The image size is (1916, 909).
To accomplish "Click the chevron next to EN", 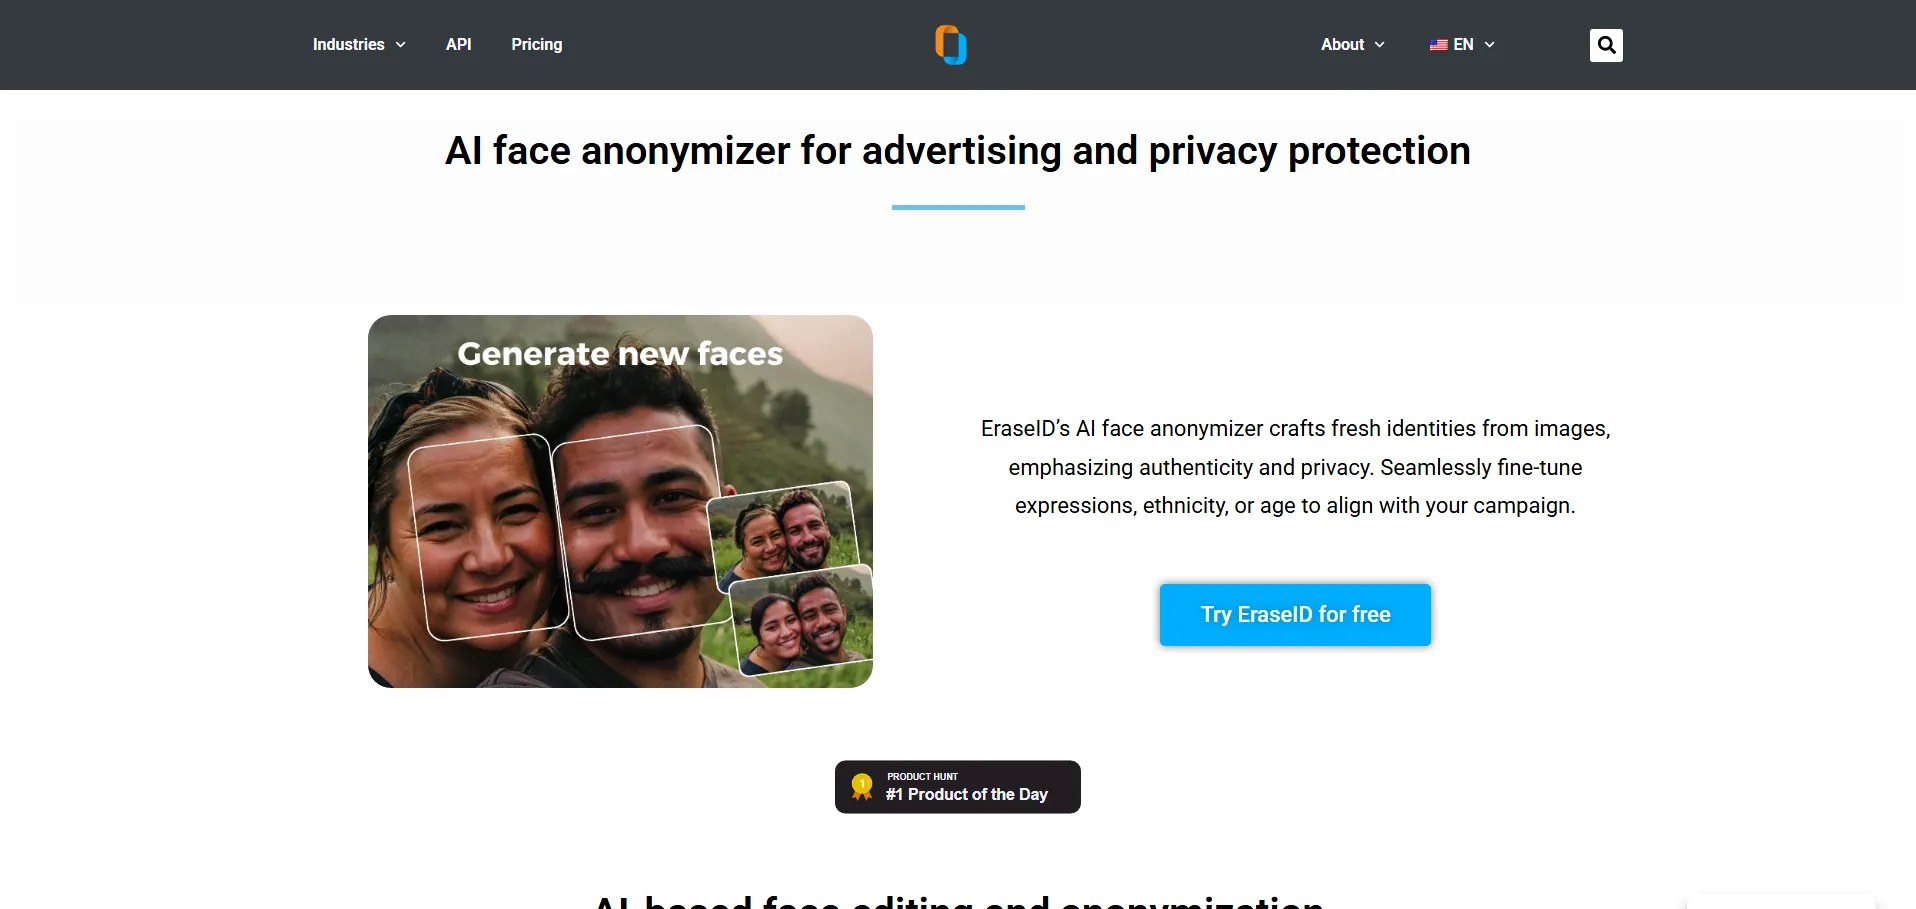I will pos(1490,45).
